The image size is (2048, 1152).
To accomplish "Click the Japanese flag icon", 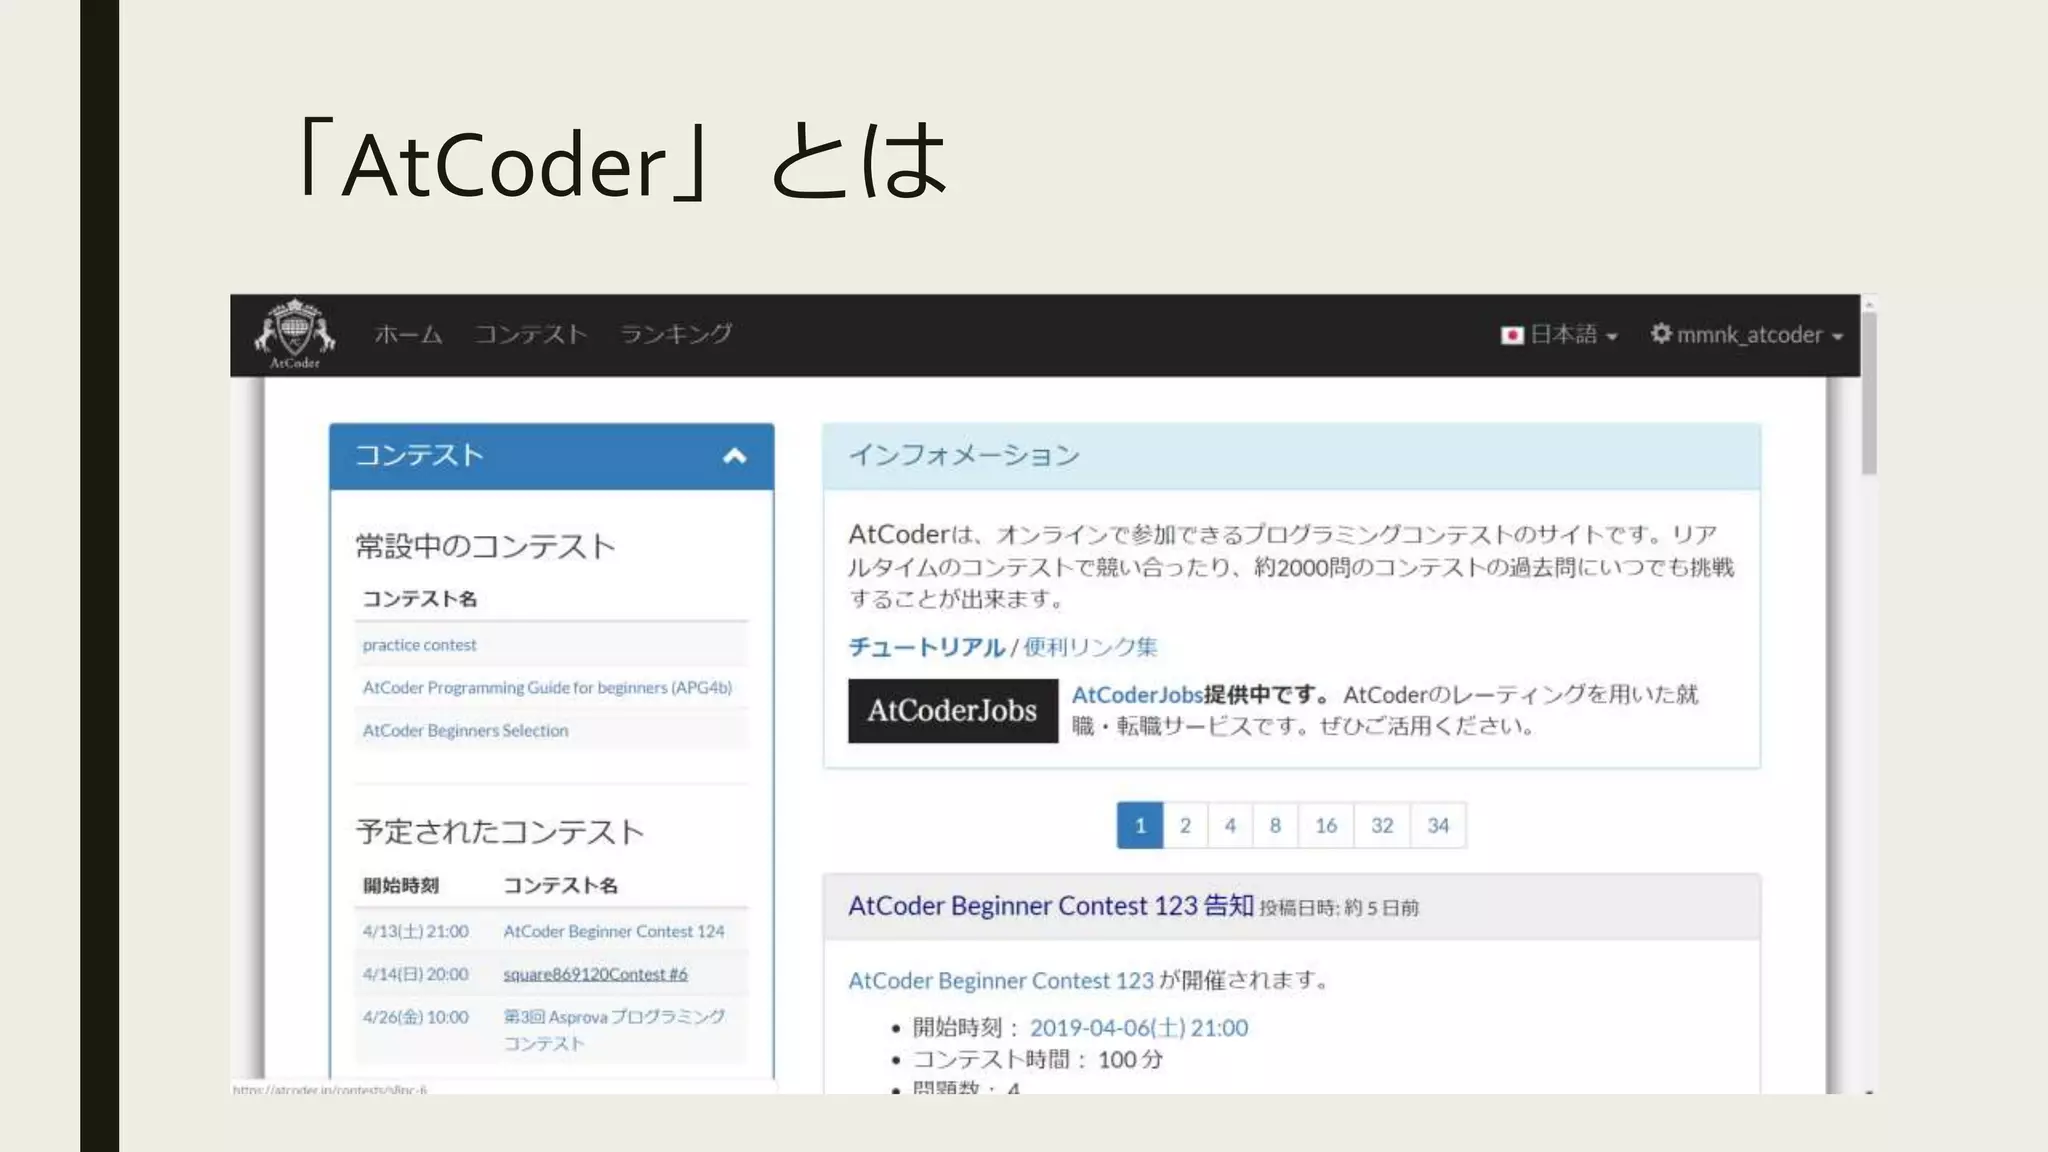I will [1512, 335].
